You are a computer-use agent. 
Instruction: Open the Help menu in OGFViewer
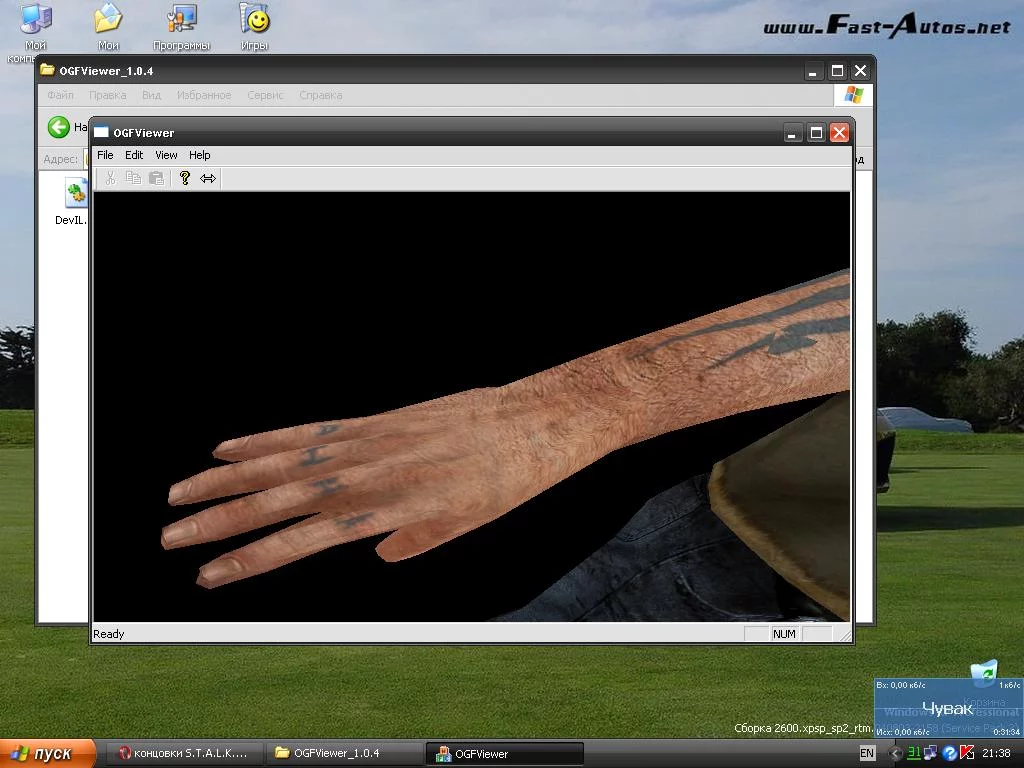click(200, 155)
